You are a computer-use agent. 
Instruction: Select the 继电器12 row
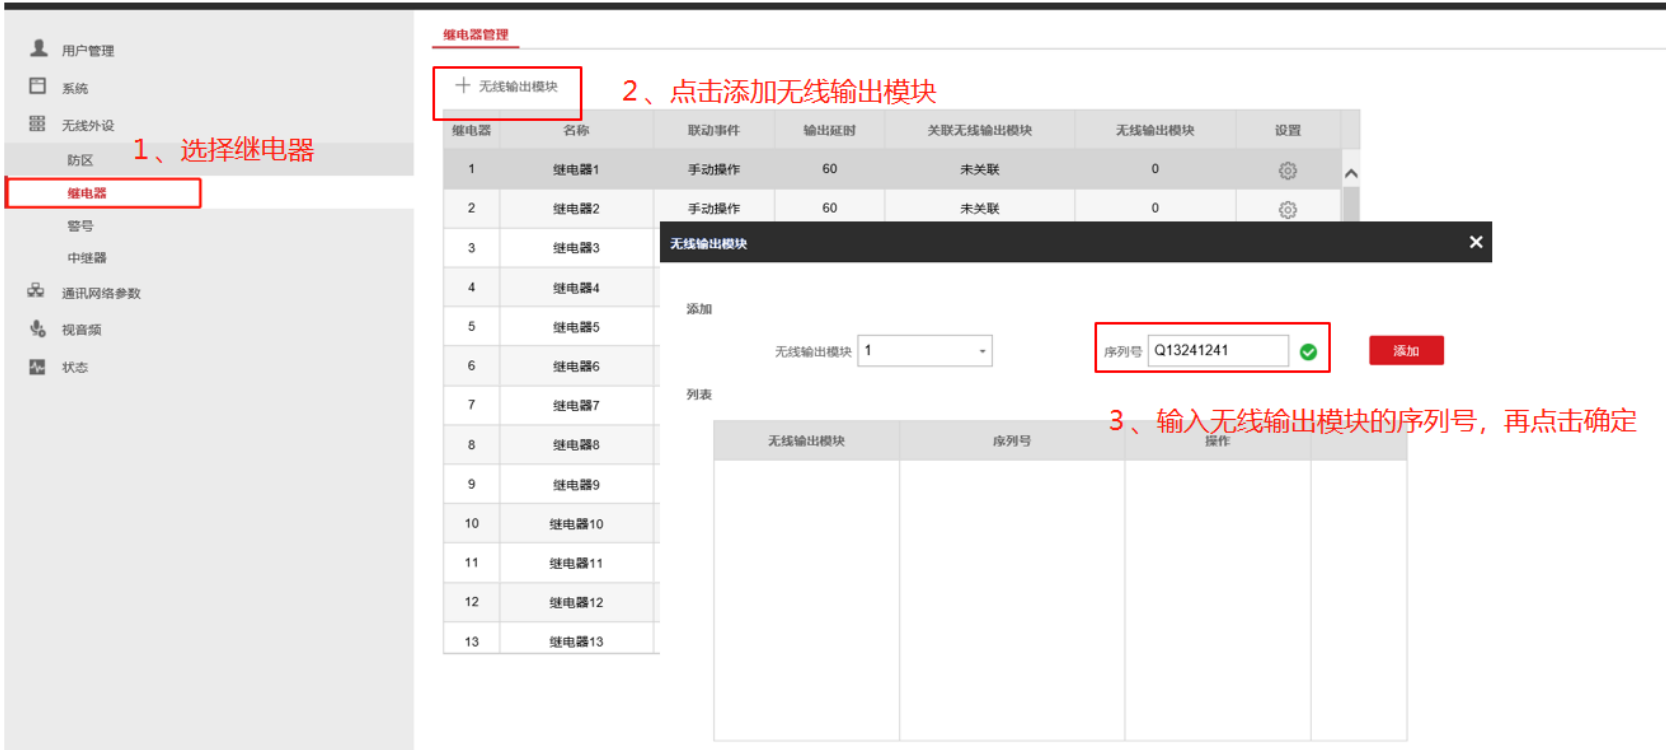click(x=552, y=602)
